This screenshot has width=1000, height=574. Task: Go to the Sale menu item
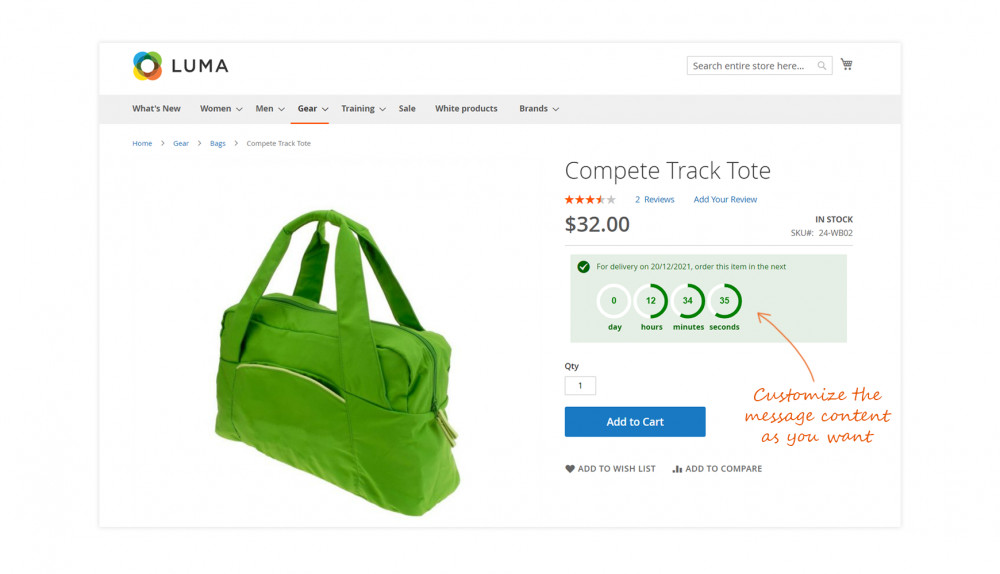pyautogui.click(x=407, y=109)
